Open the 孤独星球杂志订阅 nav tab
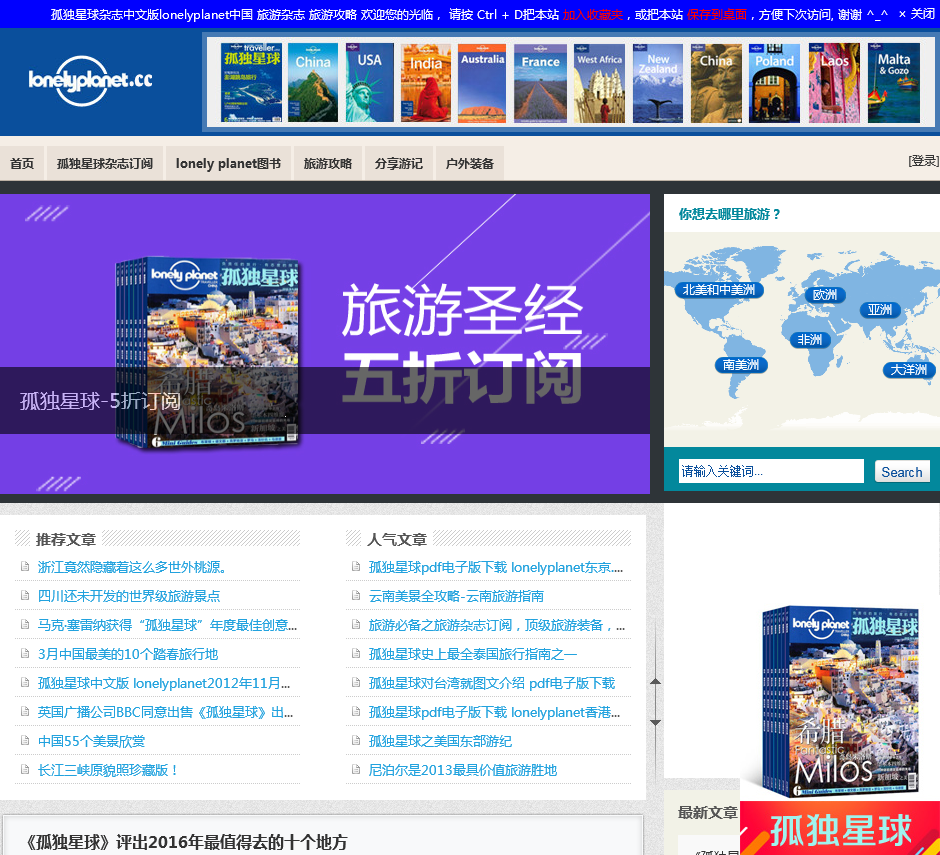 tap(105, 163)
